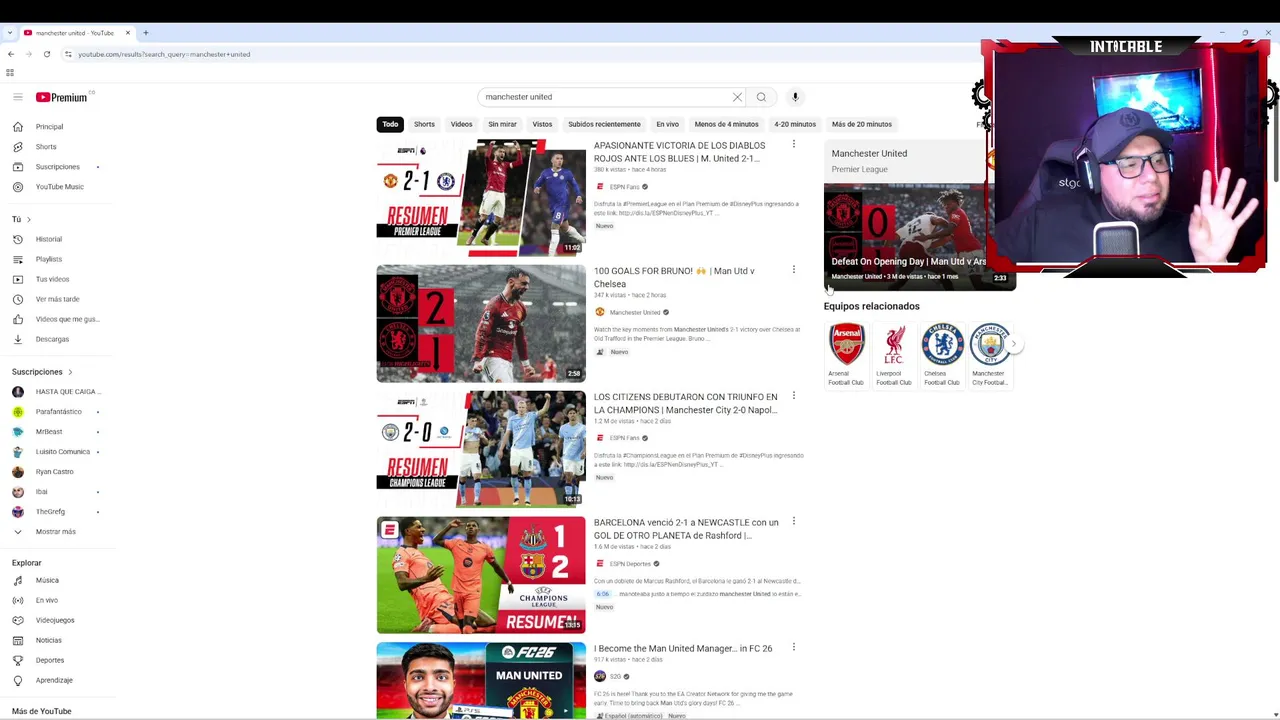Screen dimensions: 1280x720
Task: Expand the Suscripciones heading chevron
Action: coord(70,372)
